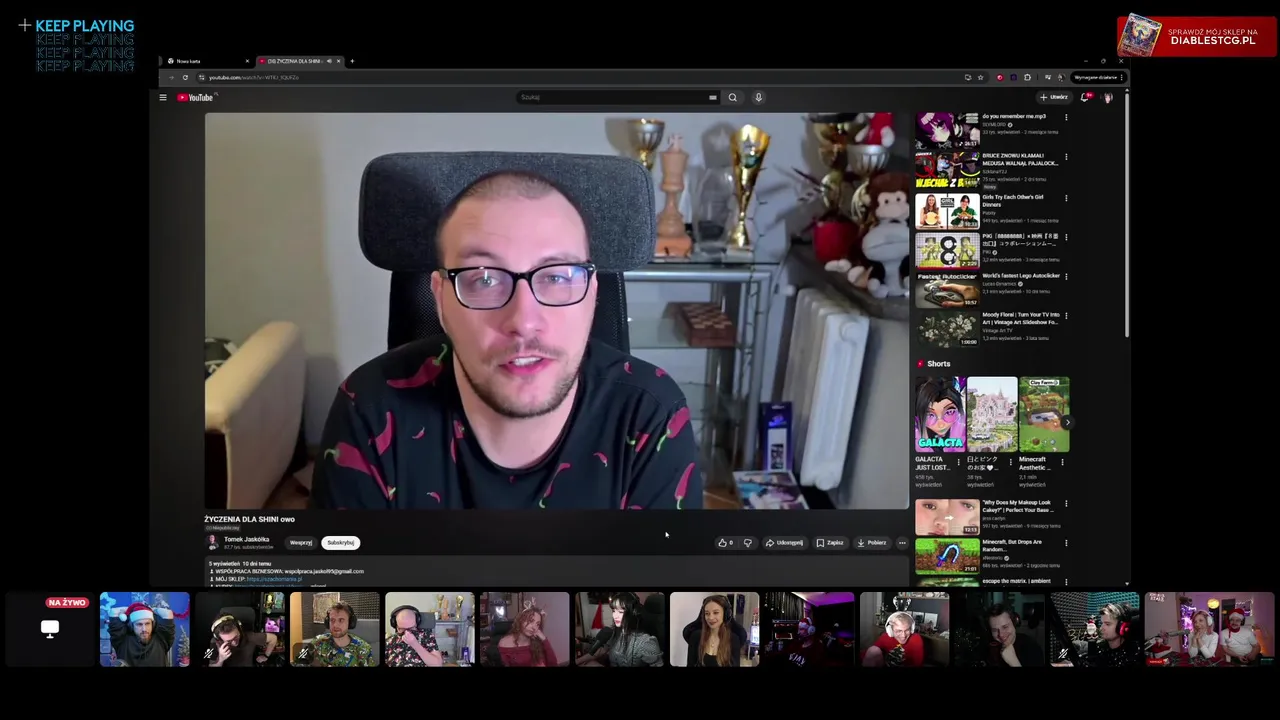Click the Subskrybuj button
The image size is (1280, 720).
tap(341, 543)
